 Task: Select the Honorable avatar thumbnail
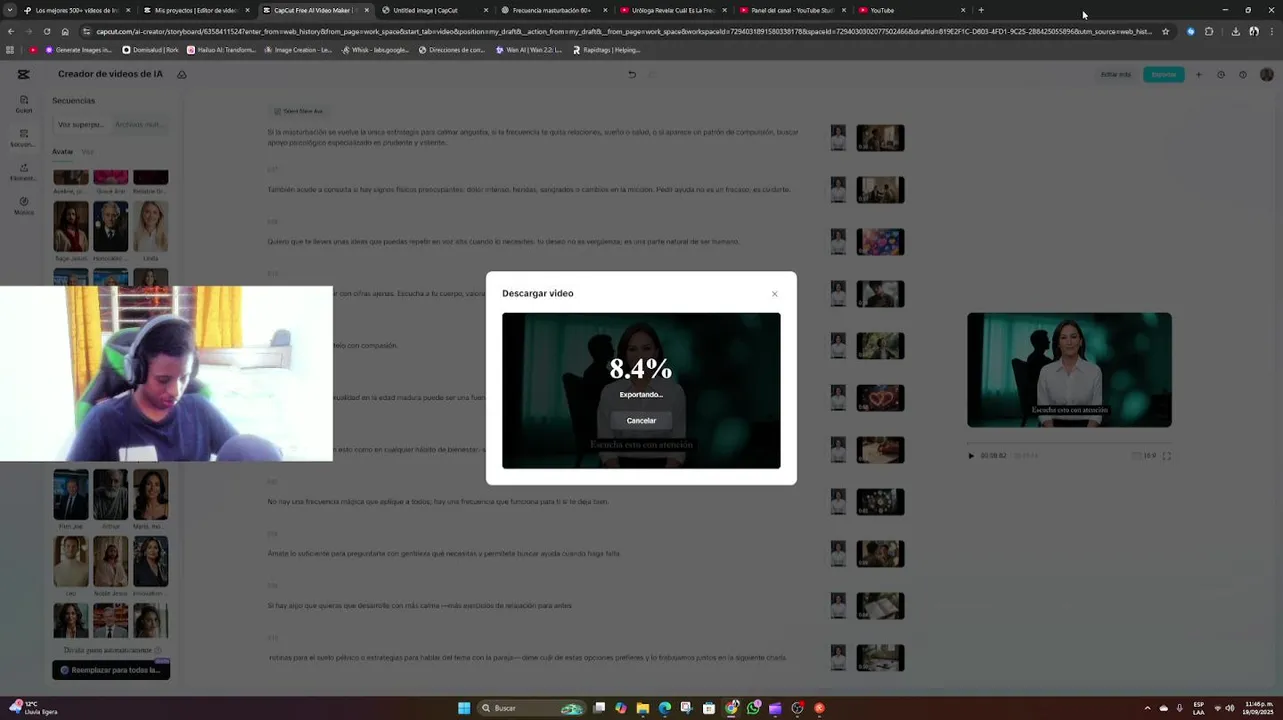point(111,227)
